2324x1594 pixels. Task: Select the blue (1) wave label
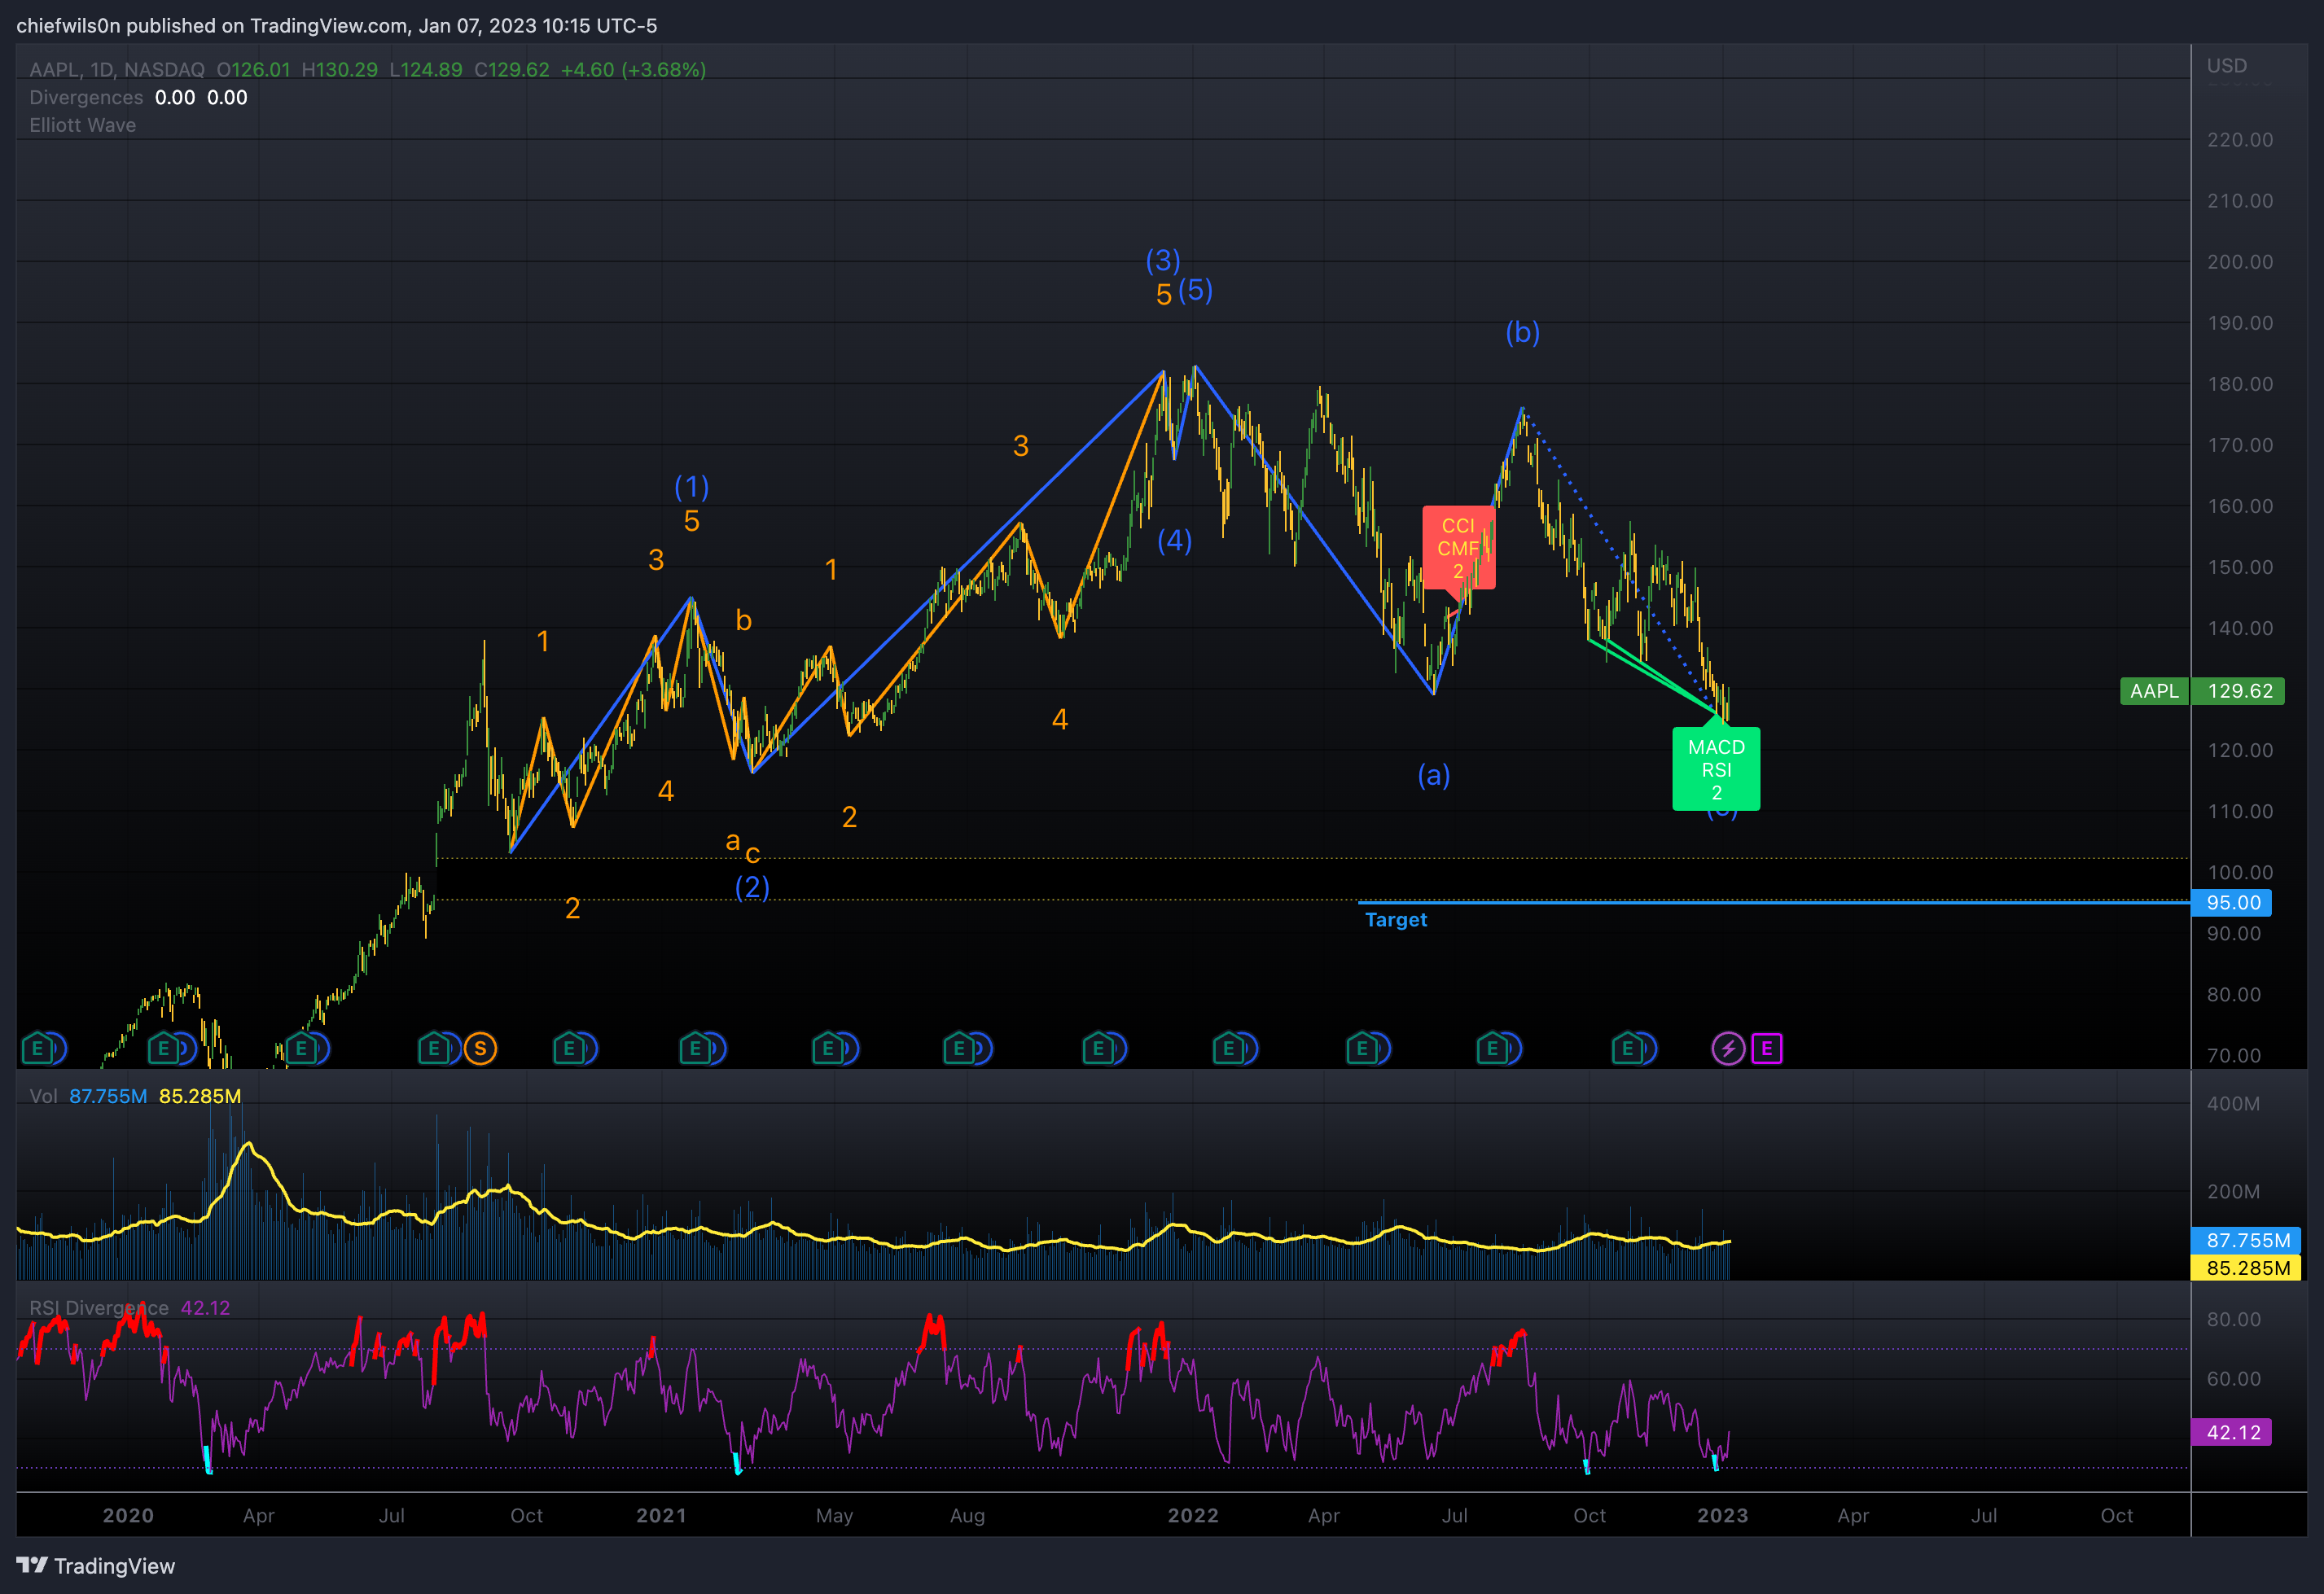pyautogui.click(x=692, y=487)
